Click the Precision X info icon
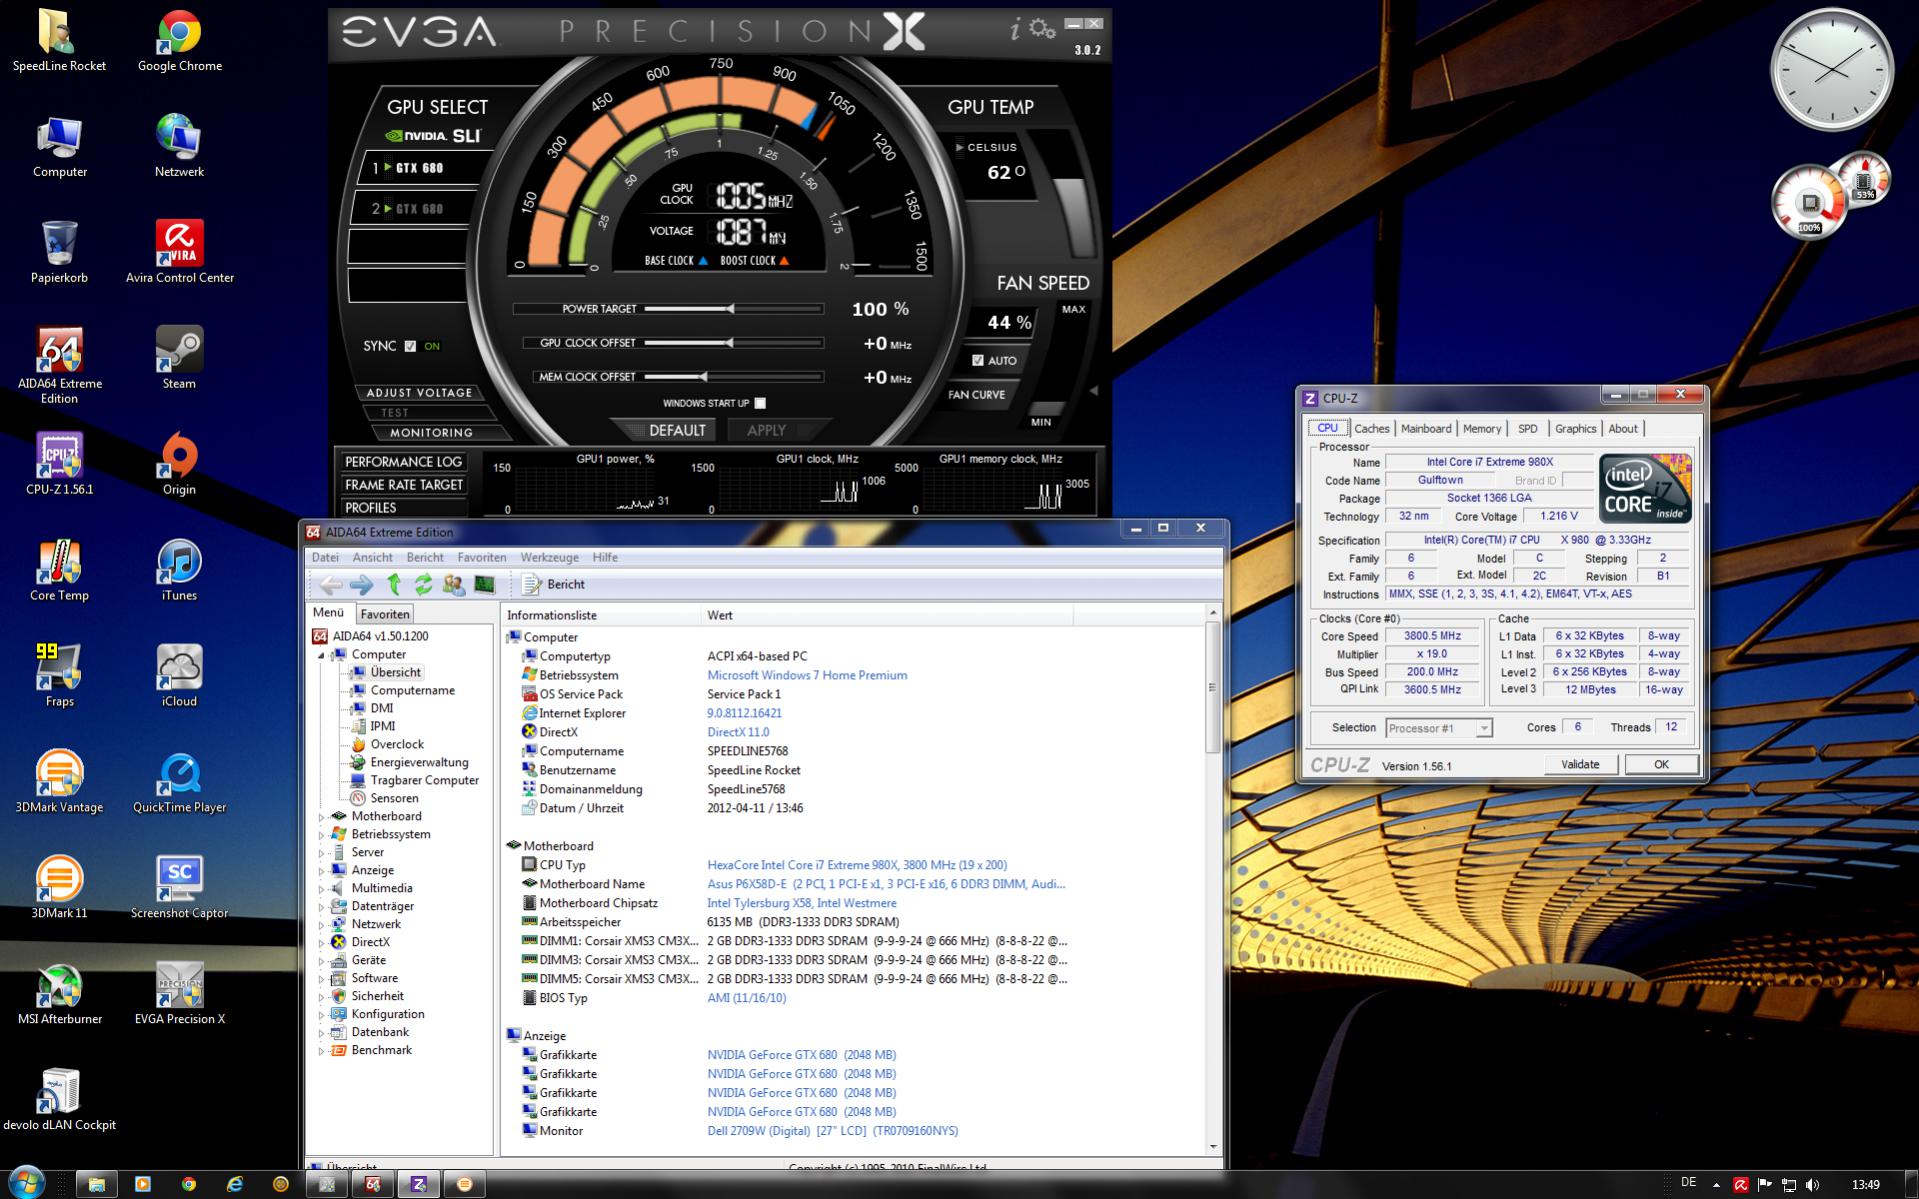This screenshot has height=1199, width=1919. [1015, 29]
